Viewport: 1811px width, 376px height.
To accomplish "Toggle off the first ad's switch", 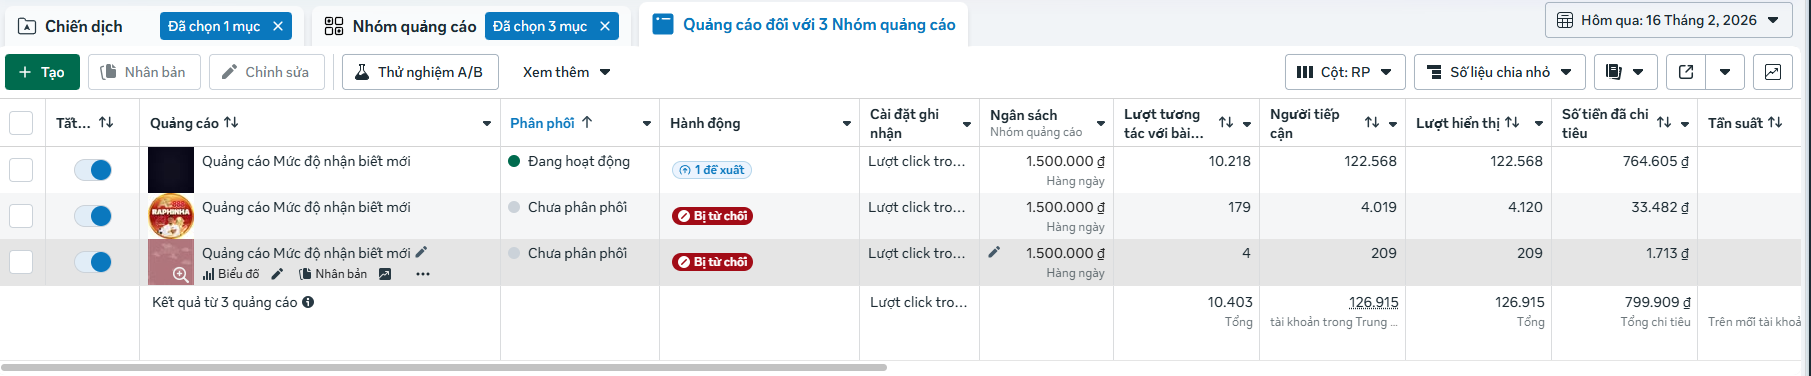I will (x=93, y=170).
